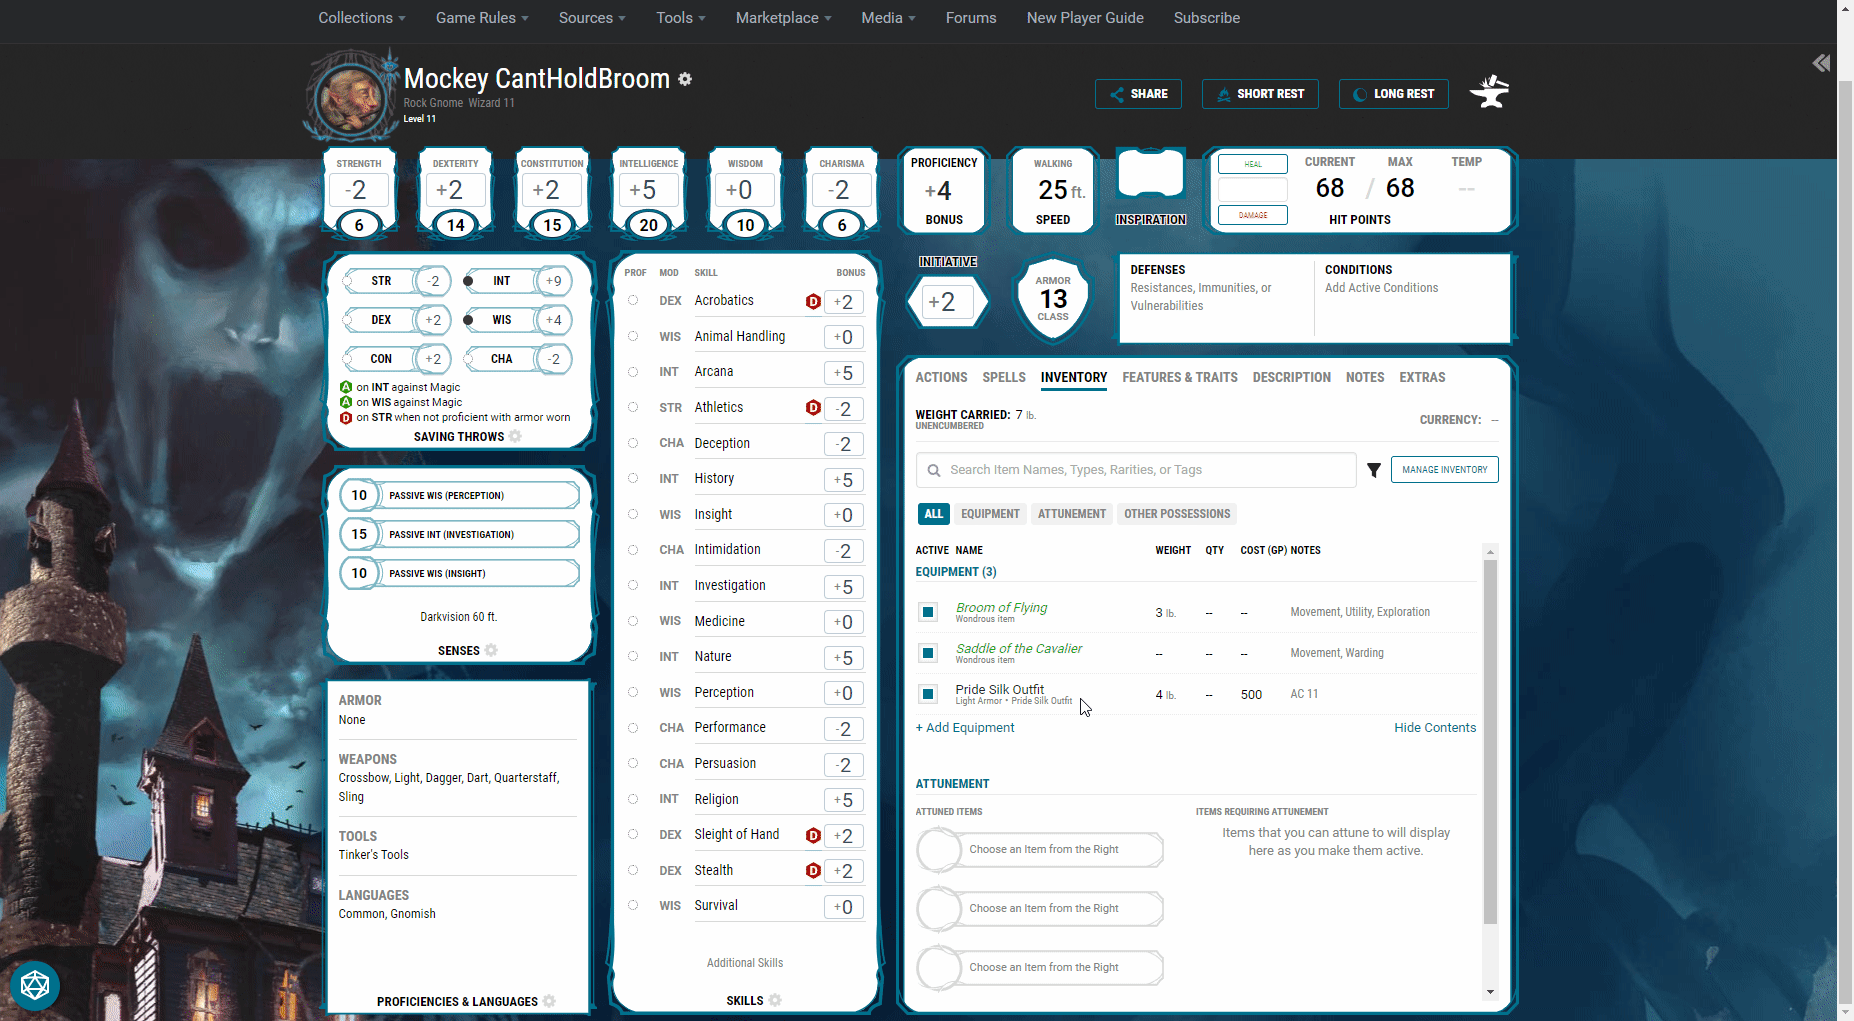Click Hide Contents link
This screenshot has width=1854, height=1021.
tap(1435, 728)
